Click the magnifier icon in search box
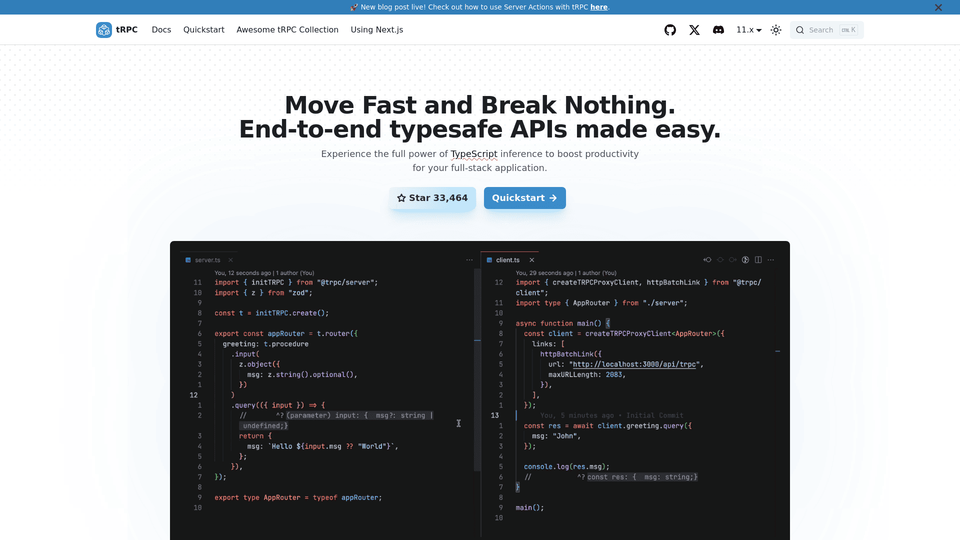The image size is (960, 540). pyautogui.click(x=800, y=30)
